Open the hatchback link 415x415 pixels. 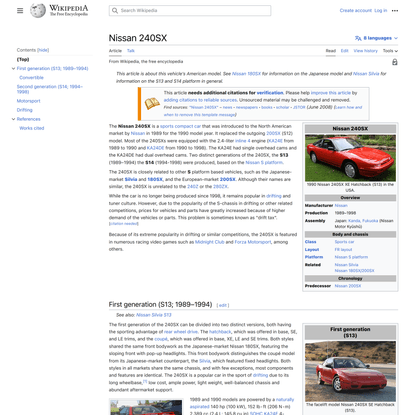(x=220, y=332)
